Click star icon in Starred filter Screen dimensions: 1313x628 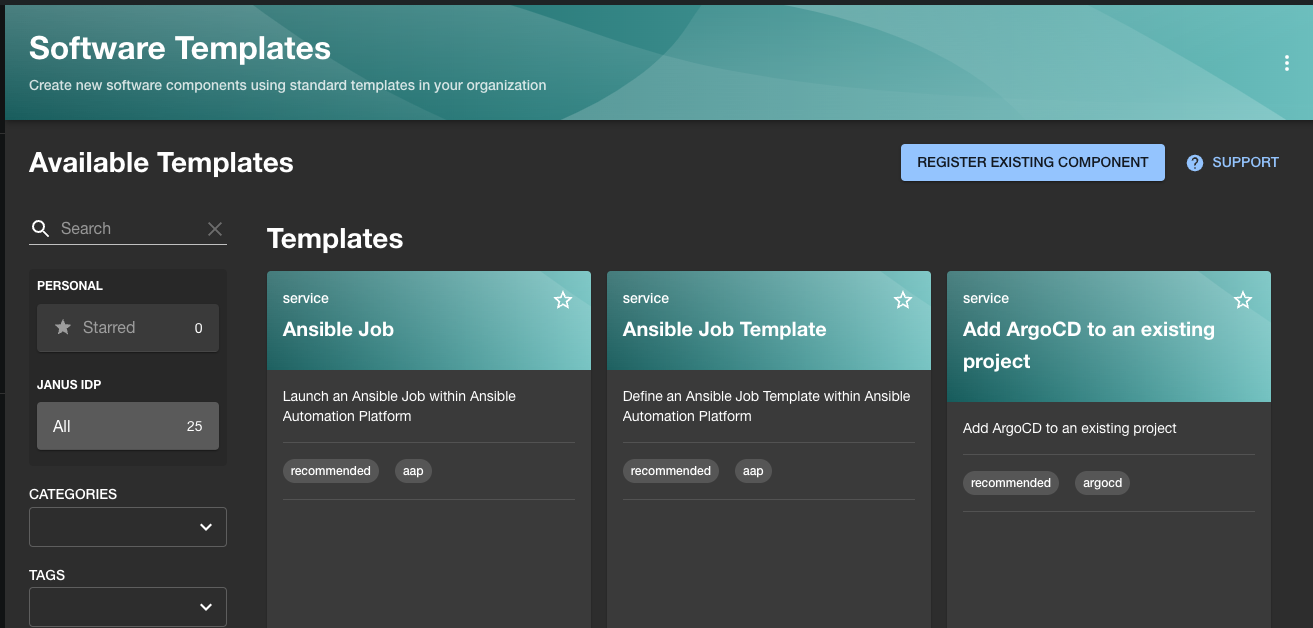pyautogui.click(x=62, y=327)
